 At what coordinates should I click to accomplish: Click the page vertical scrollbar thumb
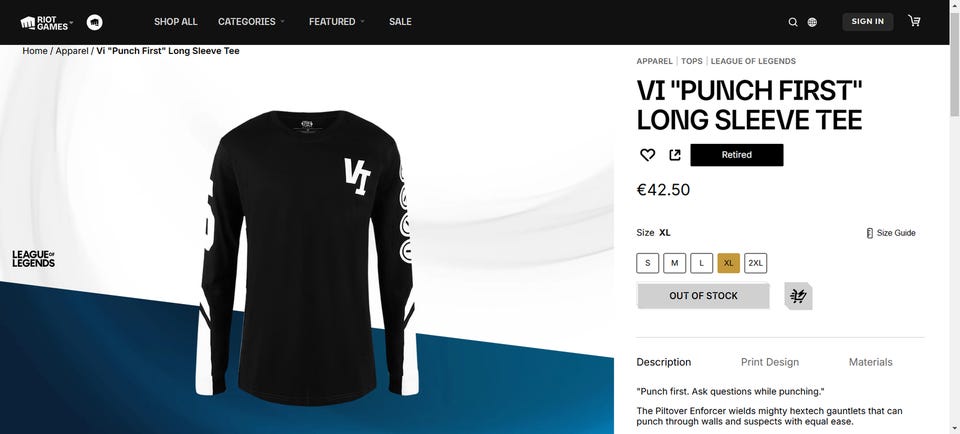(x=954, y=80)
